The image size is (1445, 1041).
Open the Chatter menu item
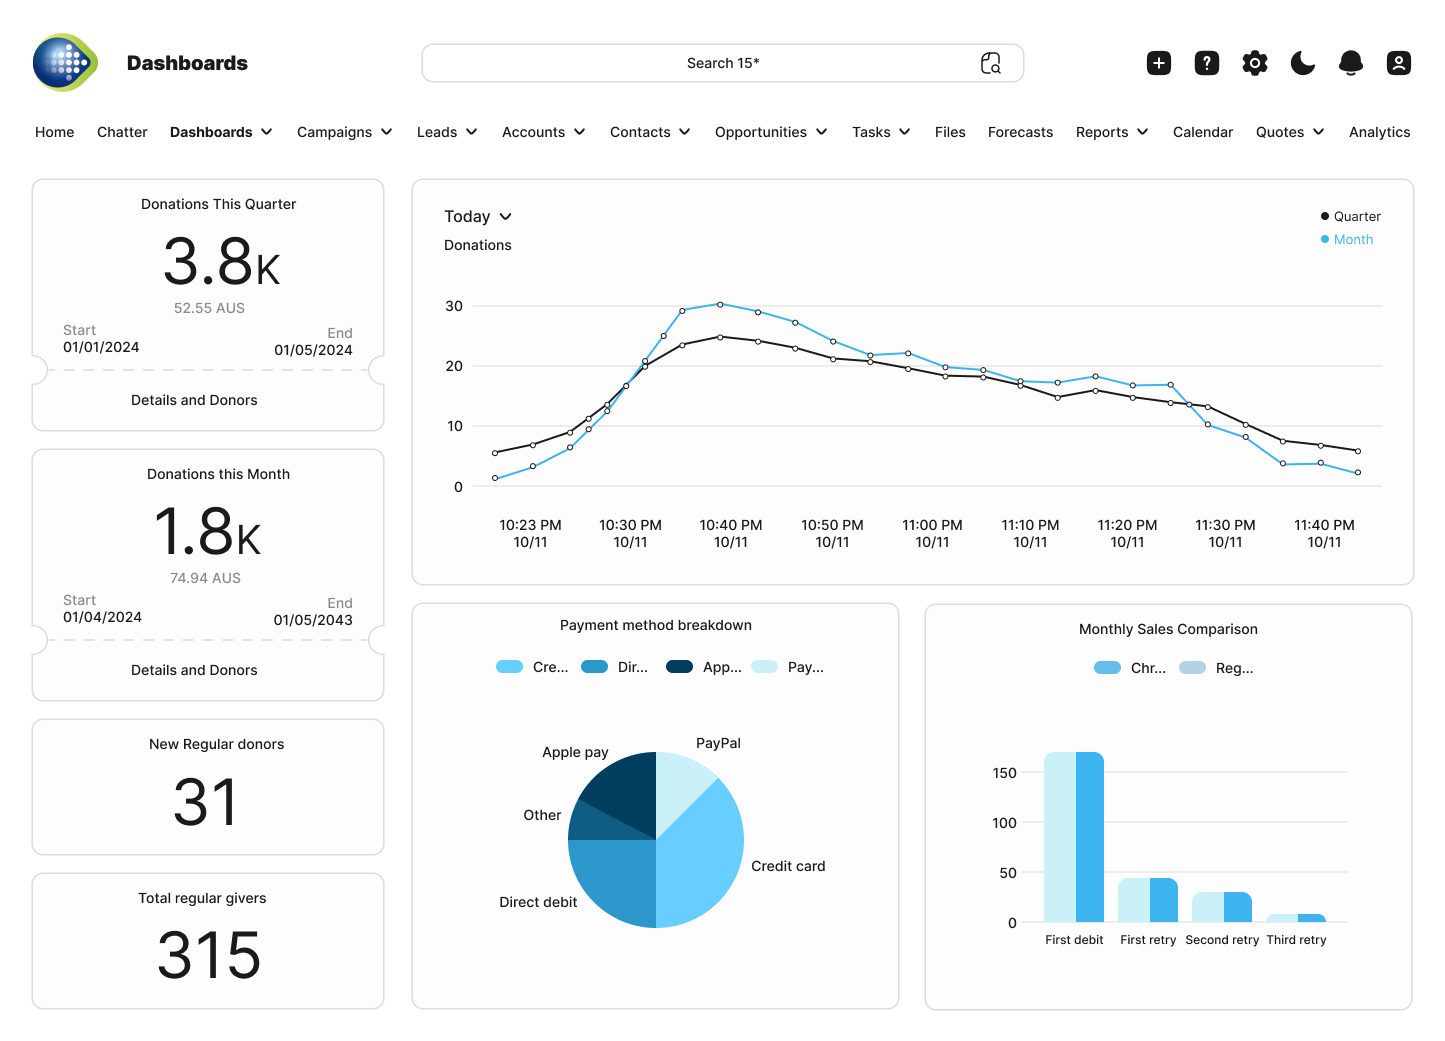click(x=122, y=132)
